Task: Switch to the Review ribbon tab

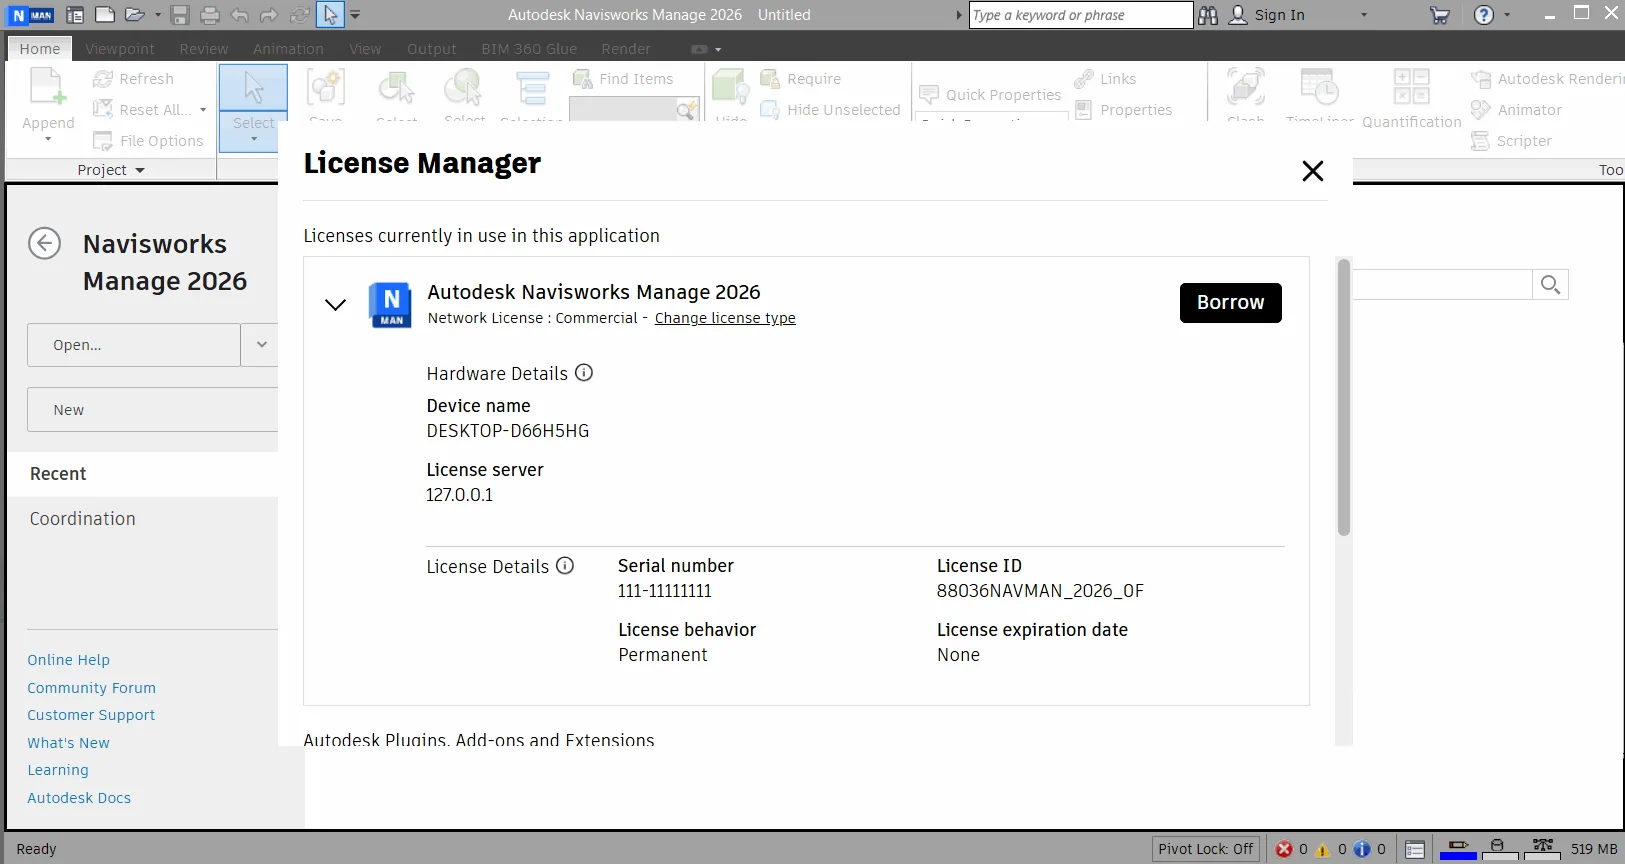Action: (204, 49)
